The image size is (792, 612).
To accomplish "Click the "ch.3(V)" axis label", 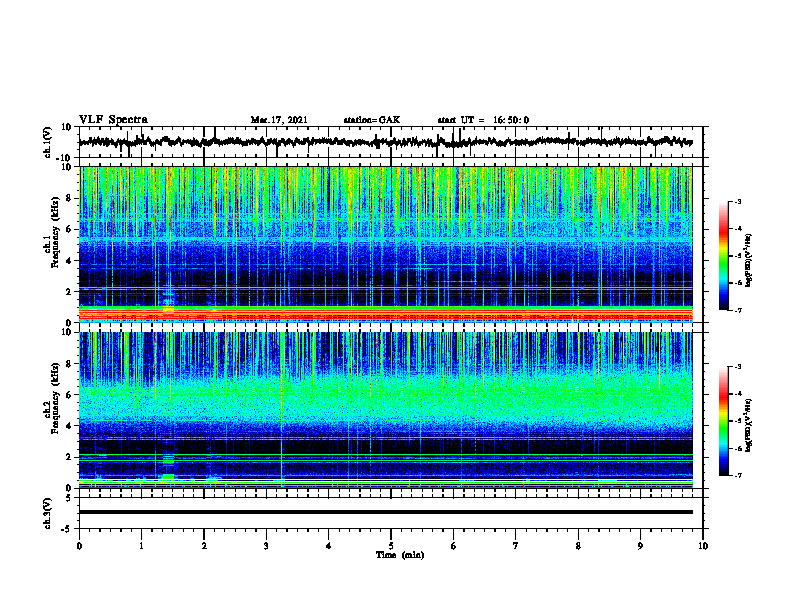I will (48, 513).
